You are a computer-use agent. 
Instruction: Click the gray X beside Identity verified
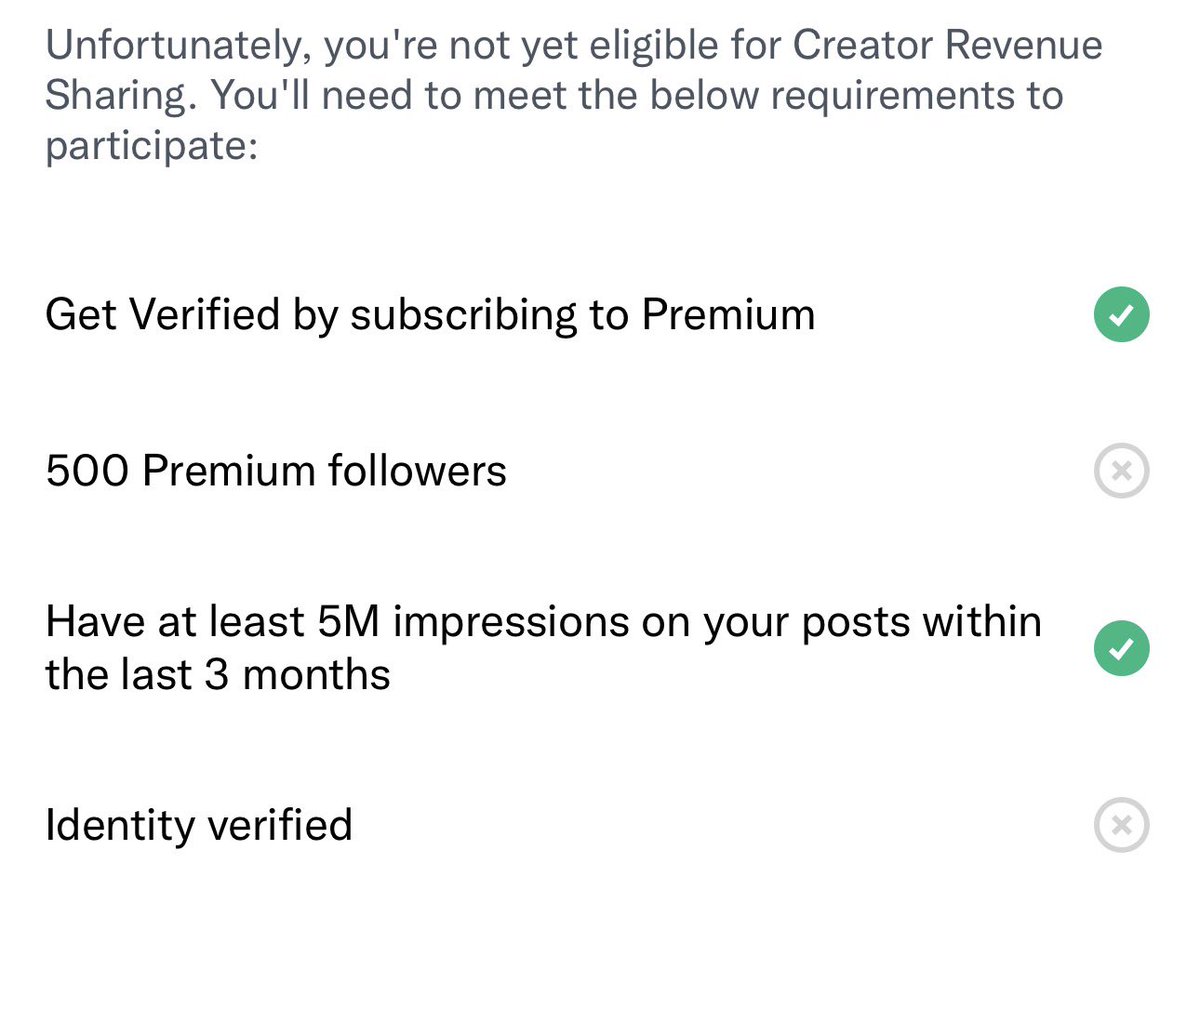[1121, 825]
